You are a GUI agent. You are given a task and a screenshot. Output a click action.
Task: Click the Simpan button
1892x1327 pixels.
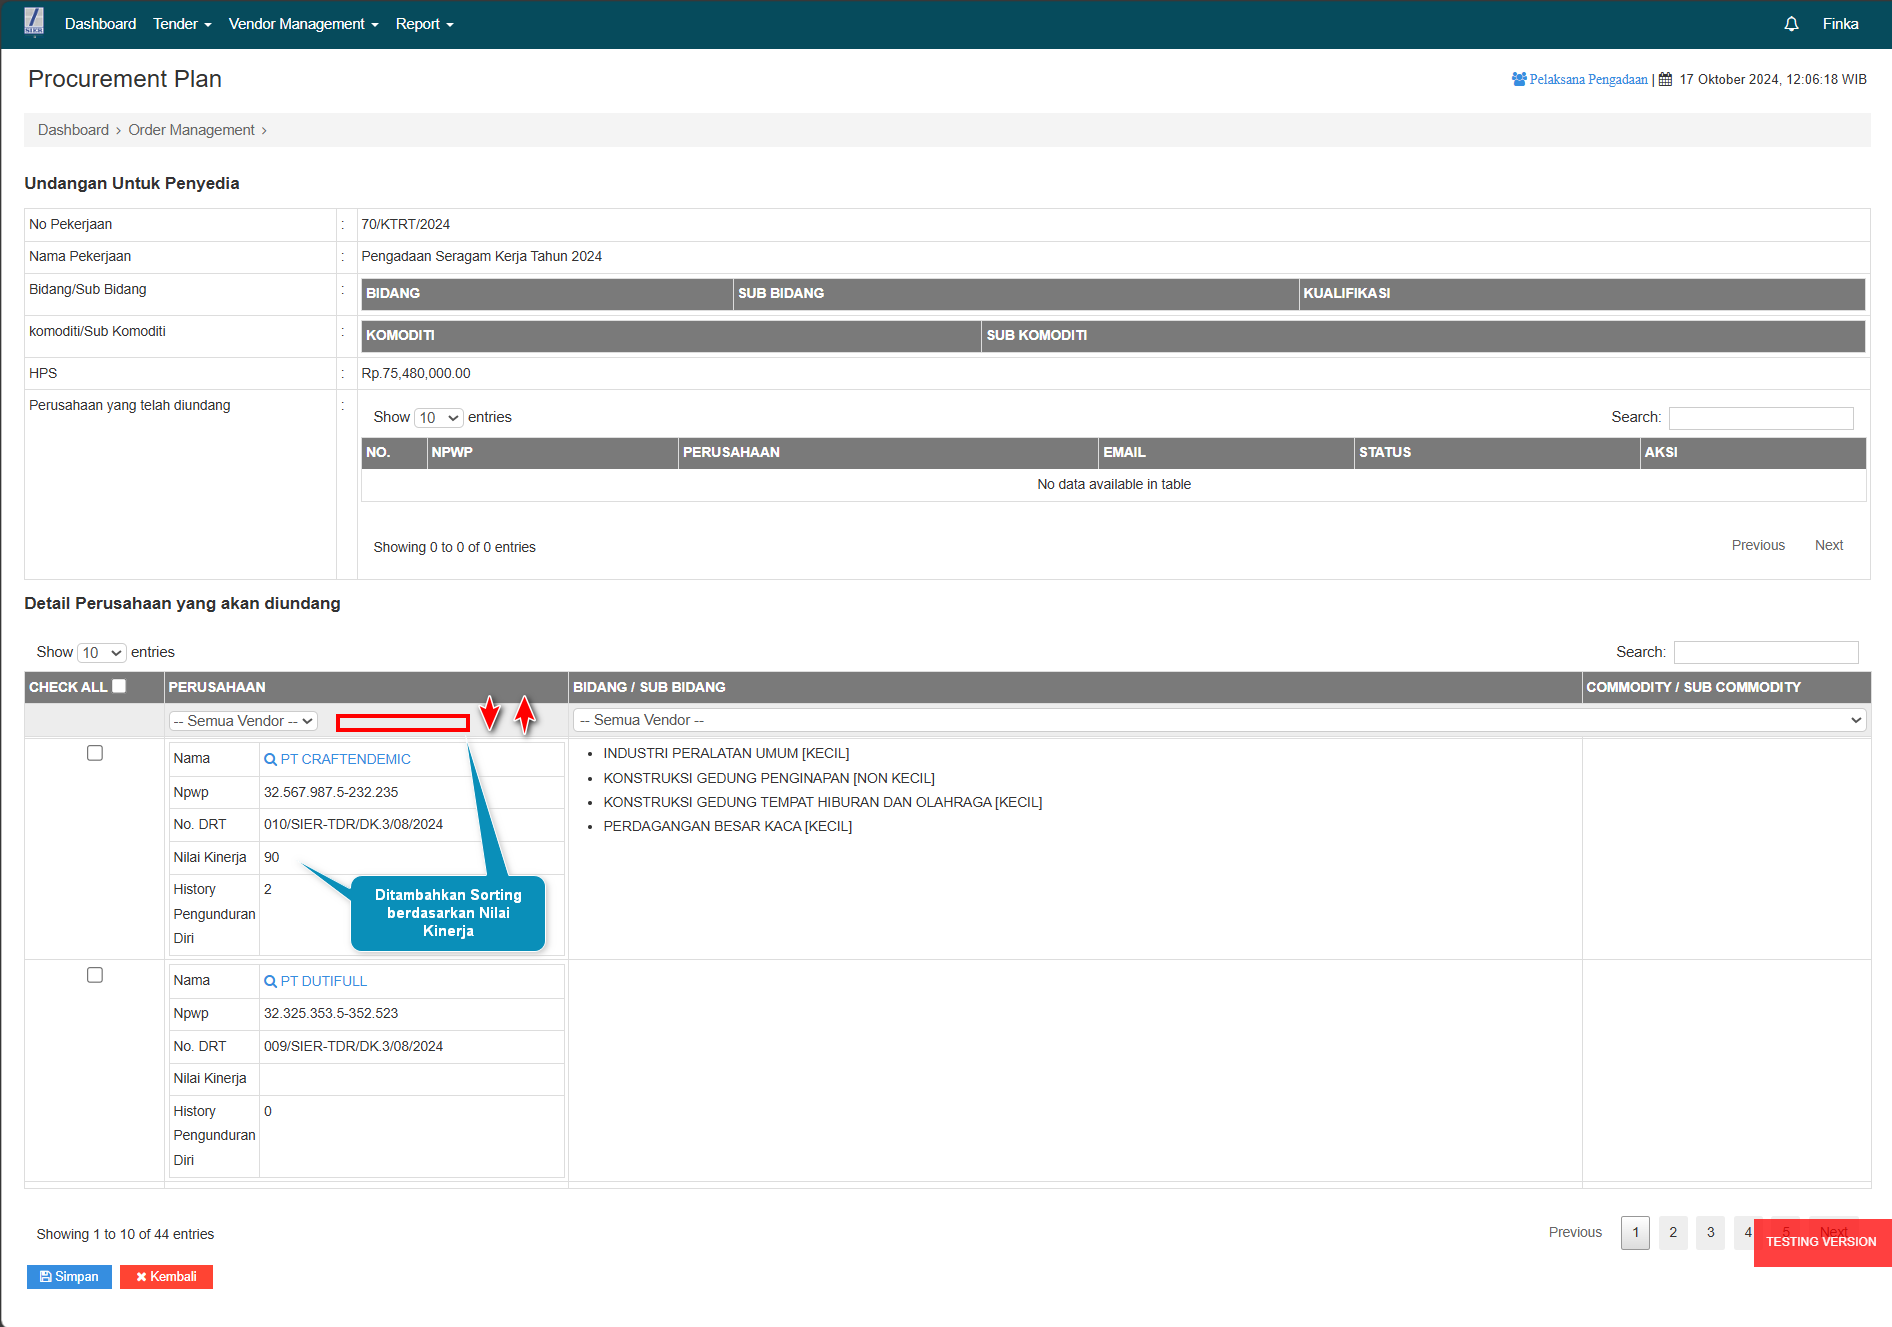[x=69, y=1277]
